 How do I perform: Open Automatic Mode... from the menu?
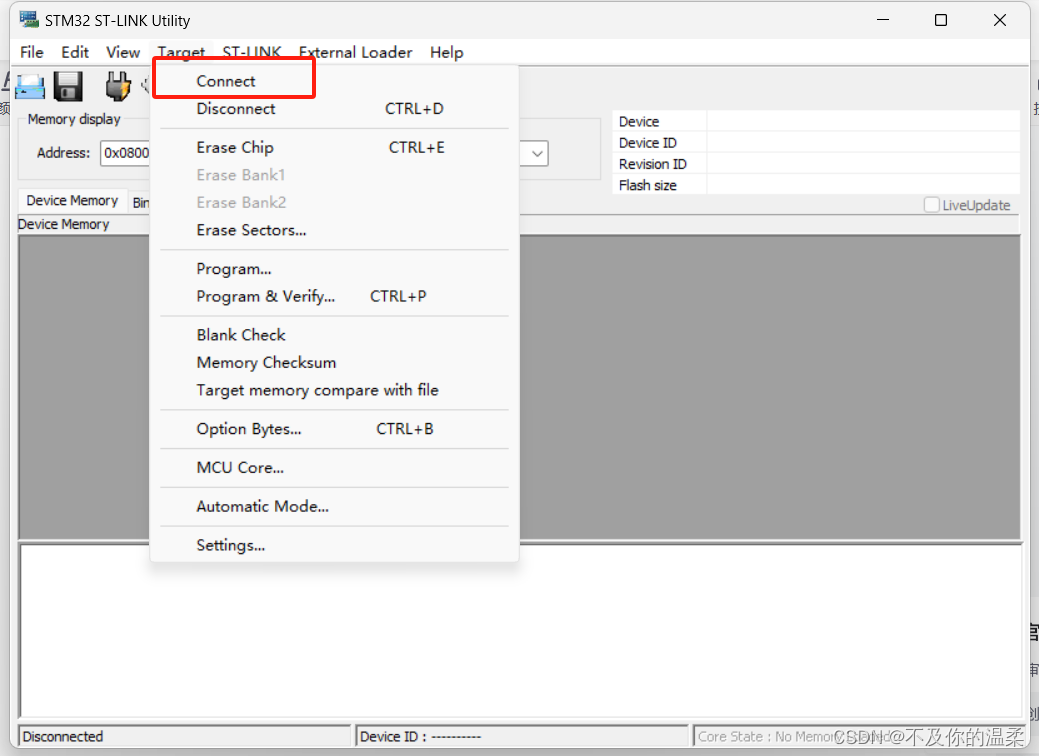(335, 506)
